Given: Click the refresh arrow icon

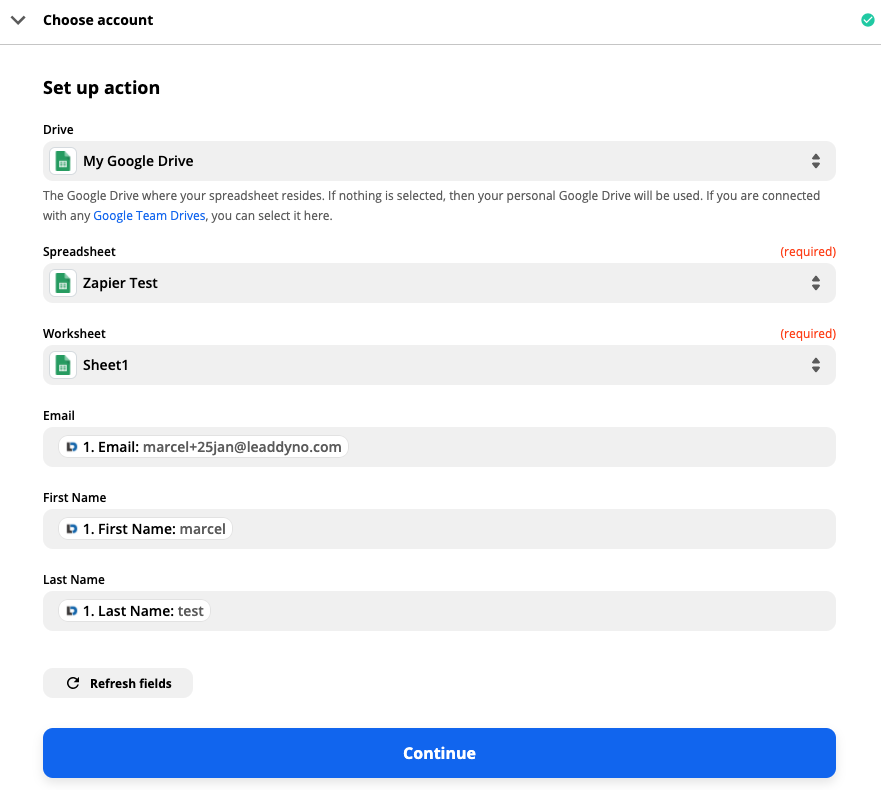Looking at the screenshot, I should click(x=73, y=683).
